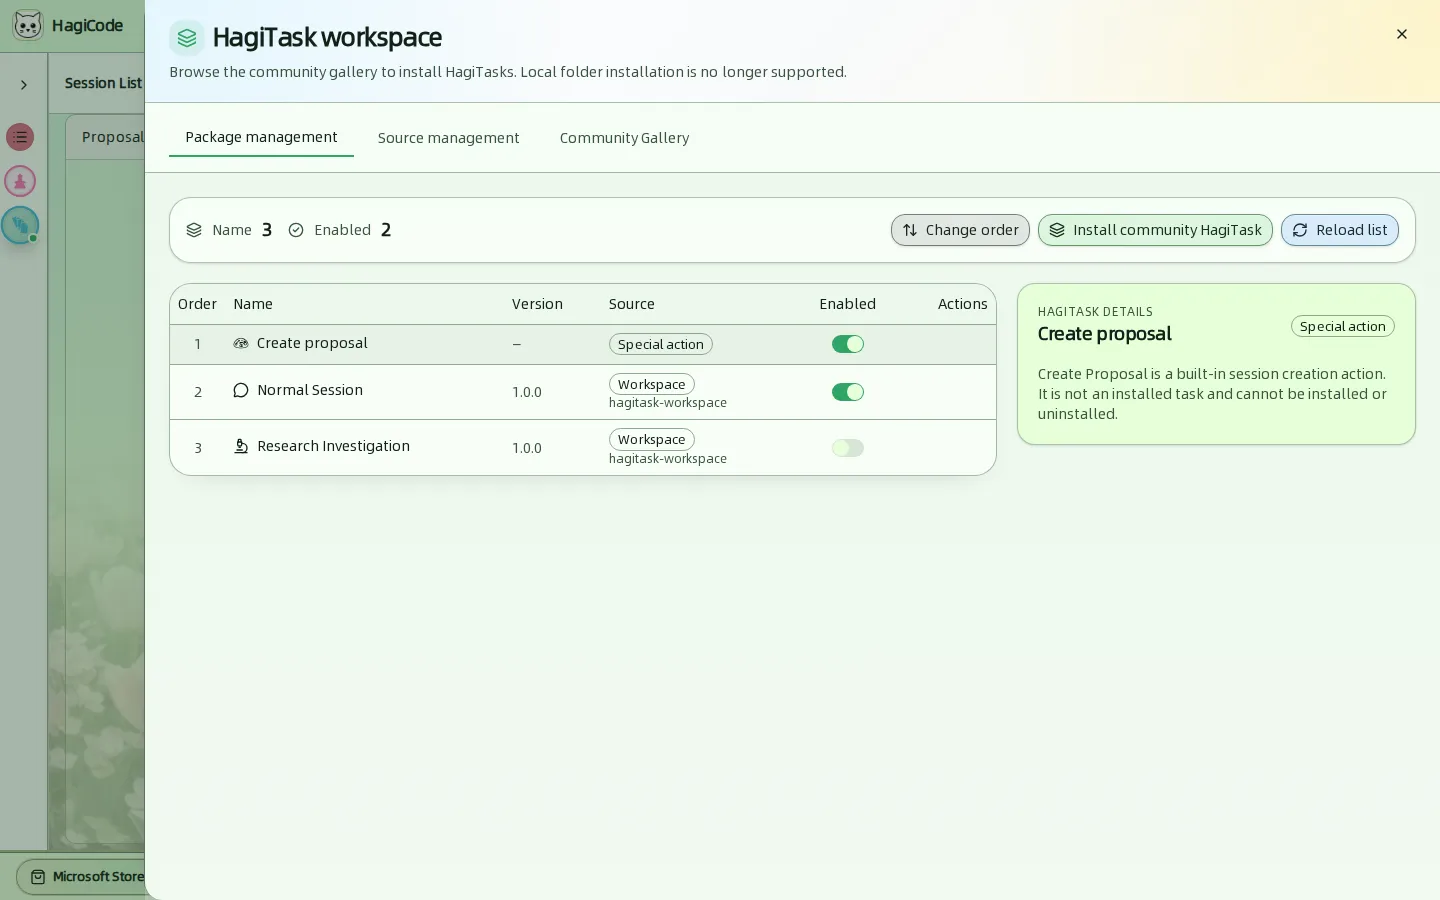The height and width of the screenshot is (900, 1440).
Task: Click the layers icon beside the HagiTask workspace title
Action: coord(187,38)
